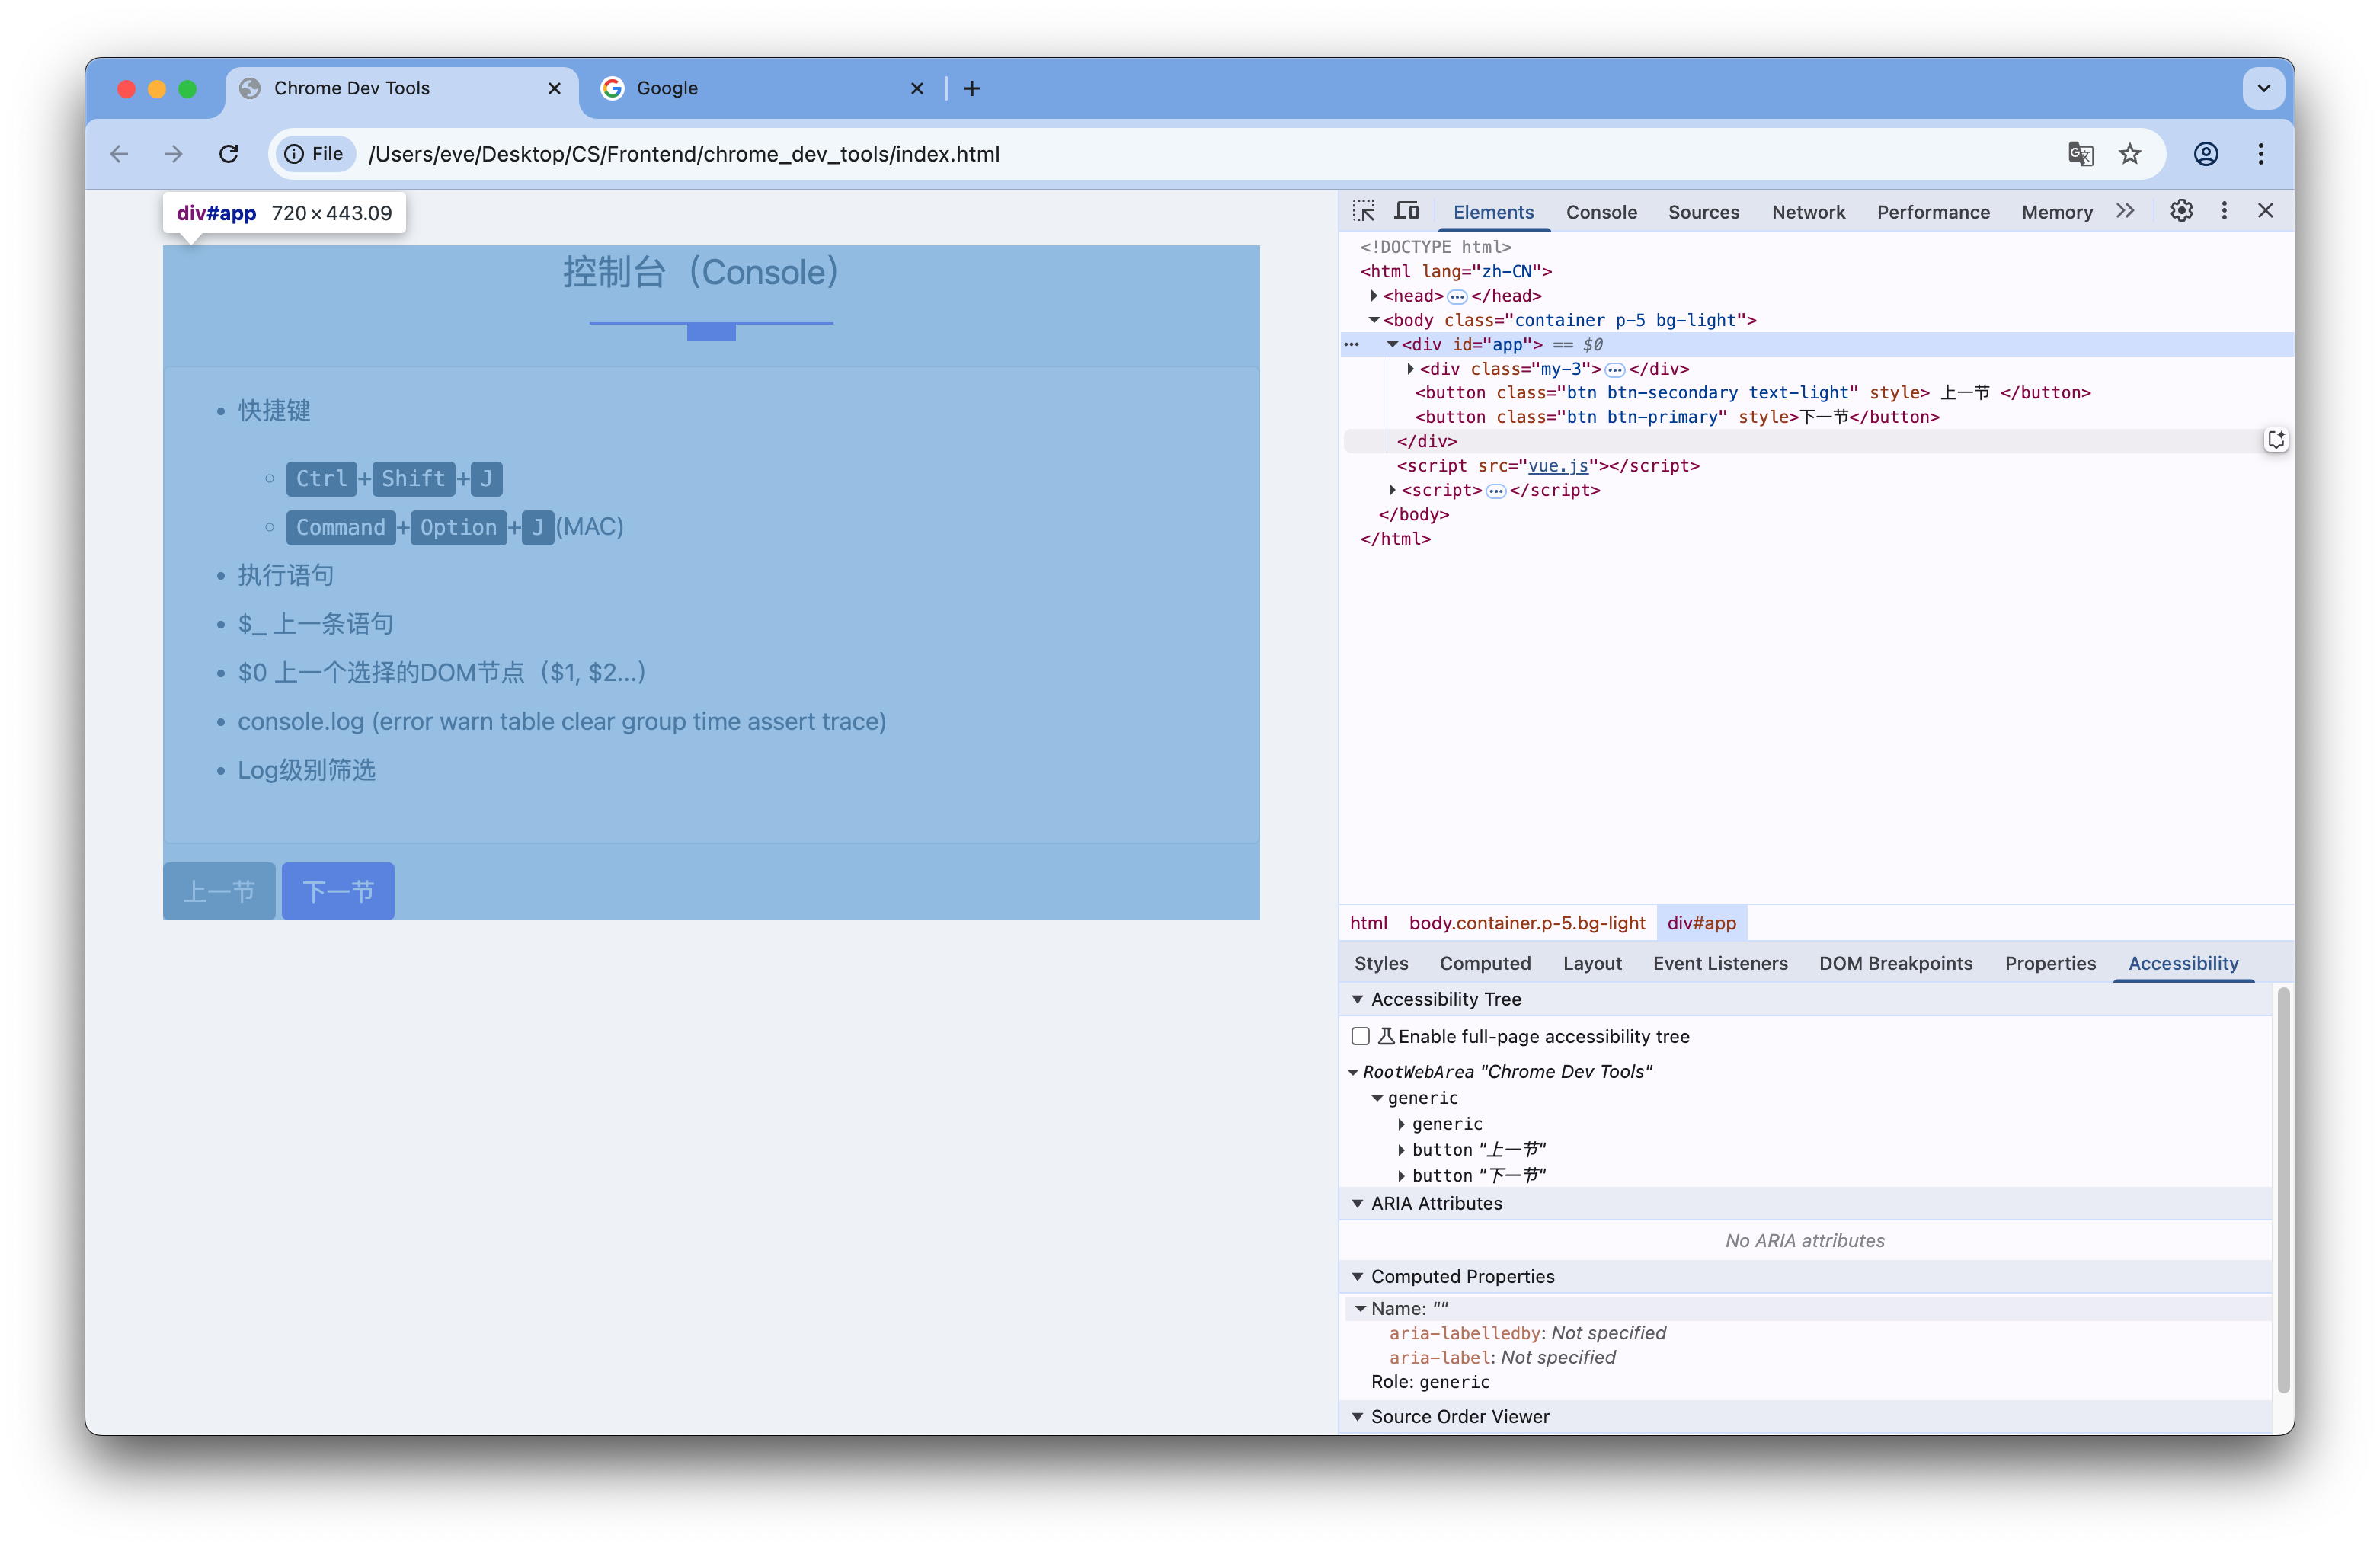The width and height of the screenshot is (2380, 1548).
Task: Click the 下一节 button on the page
Action: [337, 890]
